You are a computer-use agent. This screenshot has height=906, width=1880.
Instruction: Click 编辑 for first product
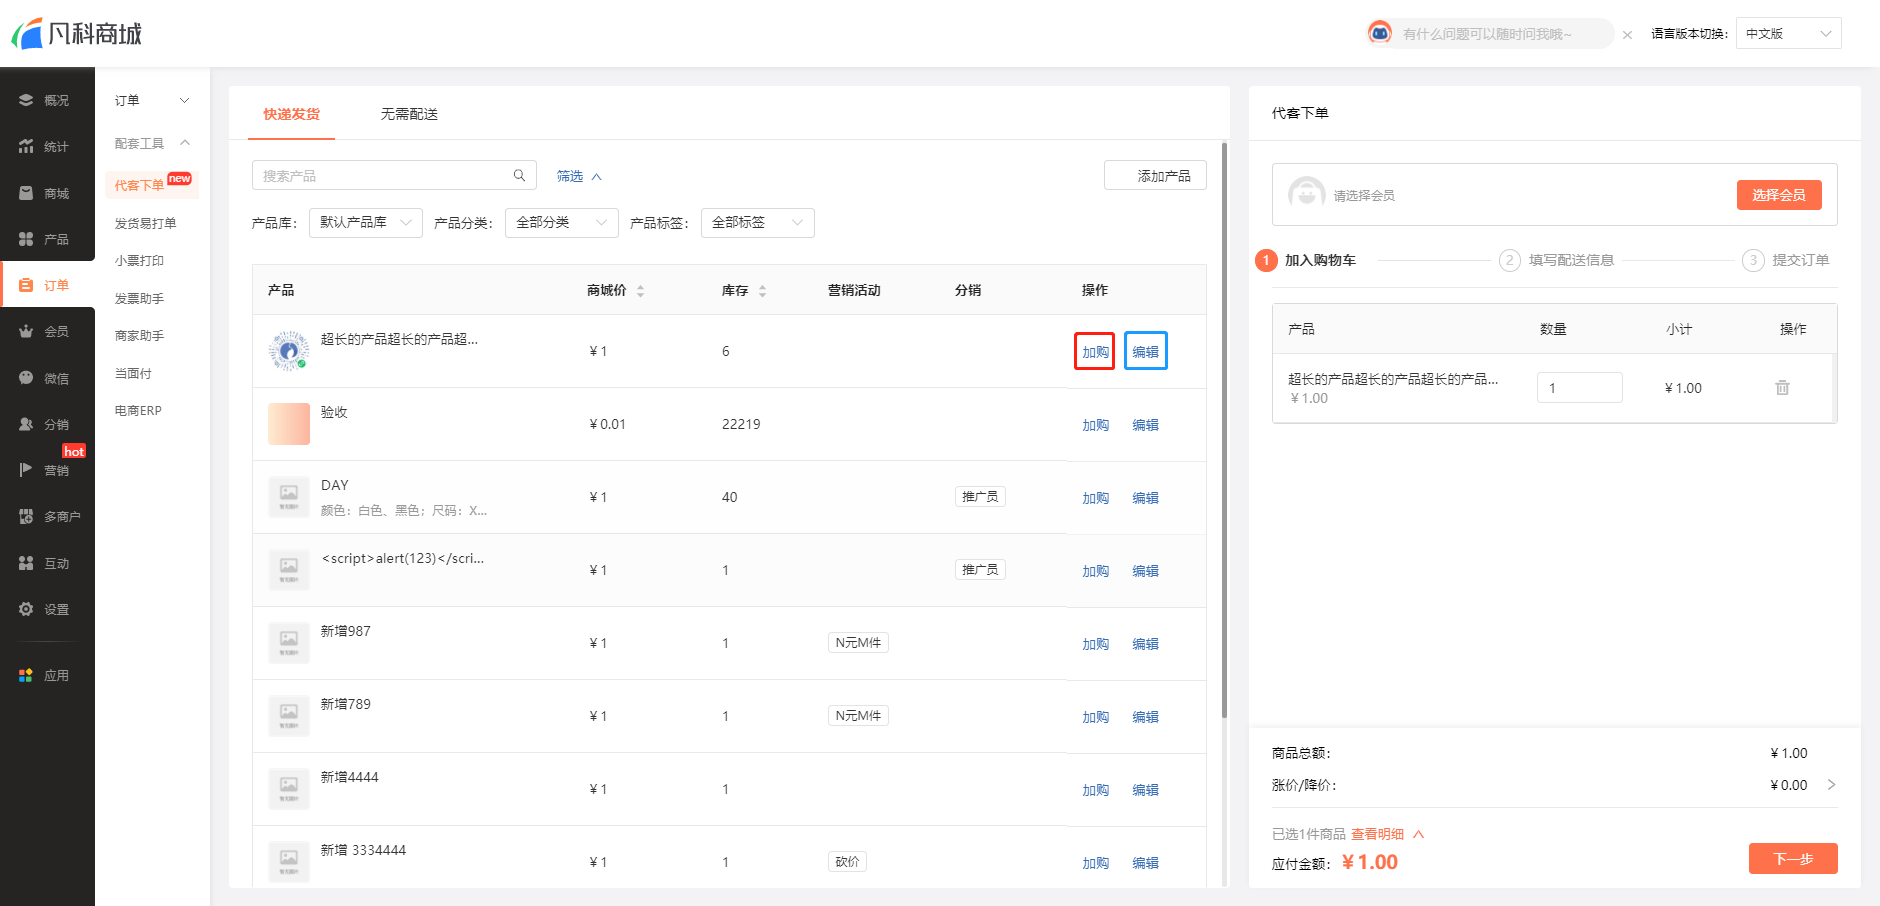tap(1145, 352)
